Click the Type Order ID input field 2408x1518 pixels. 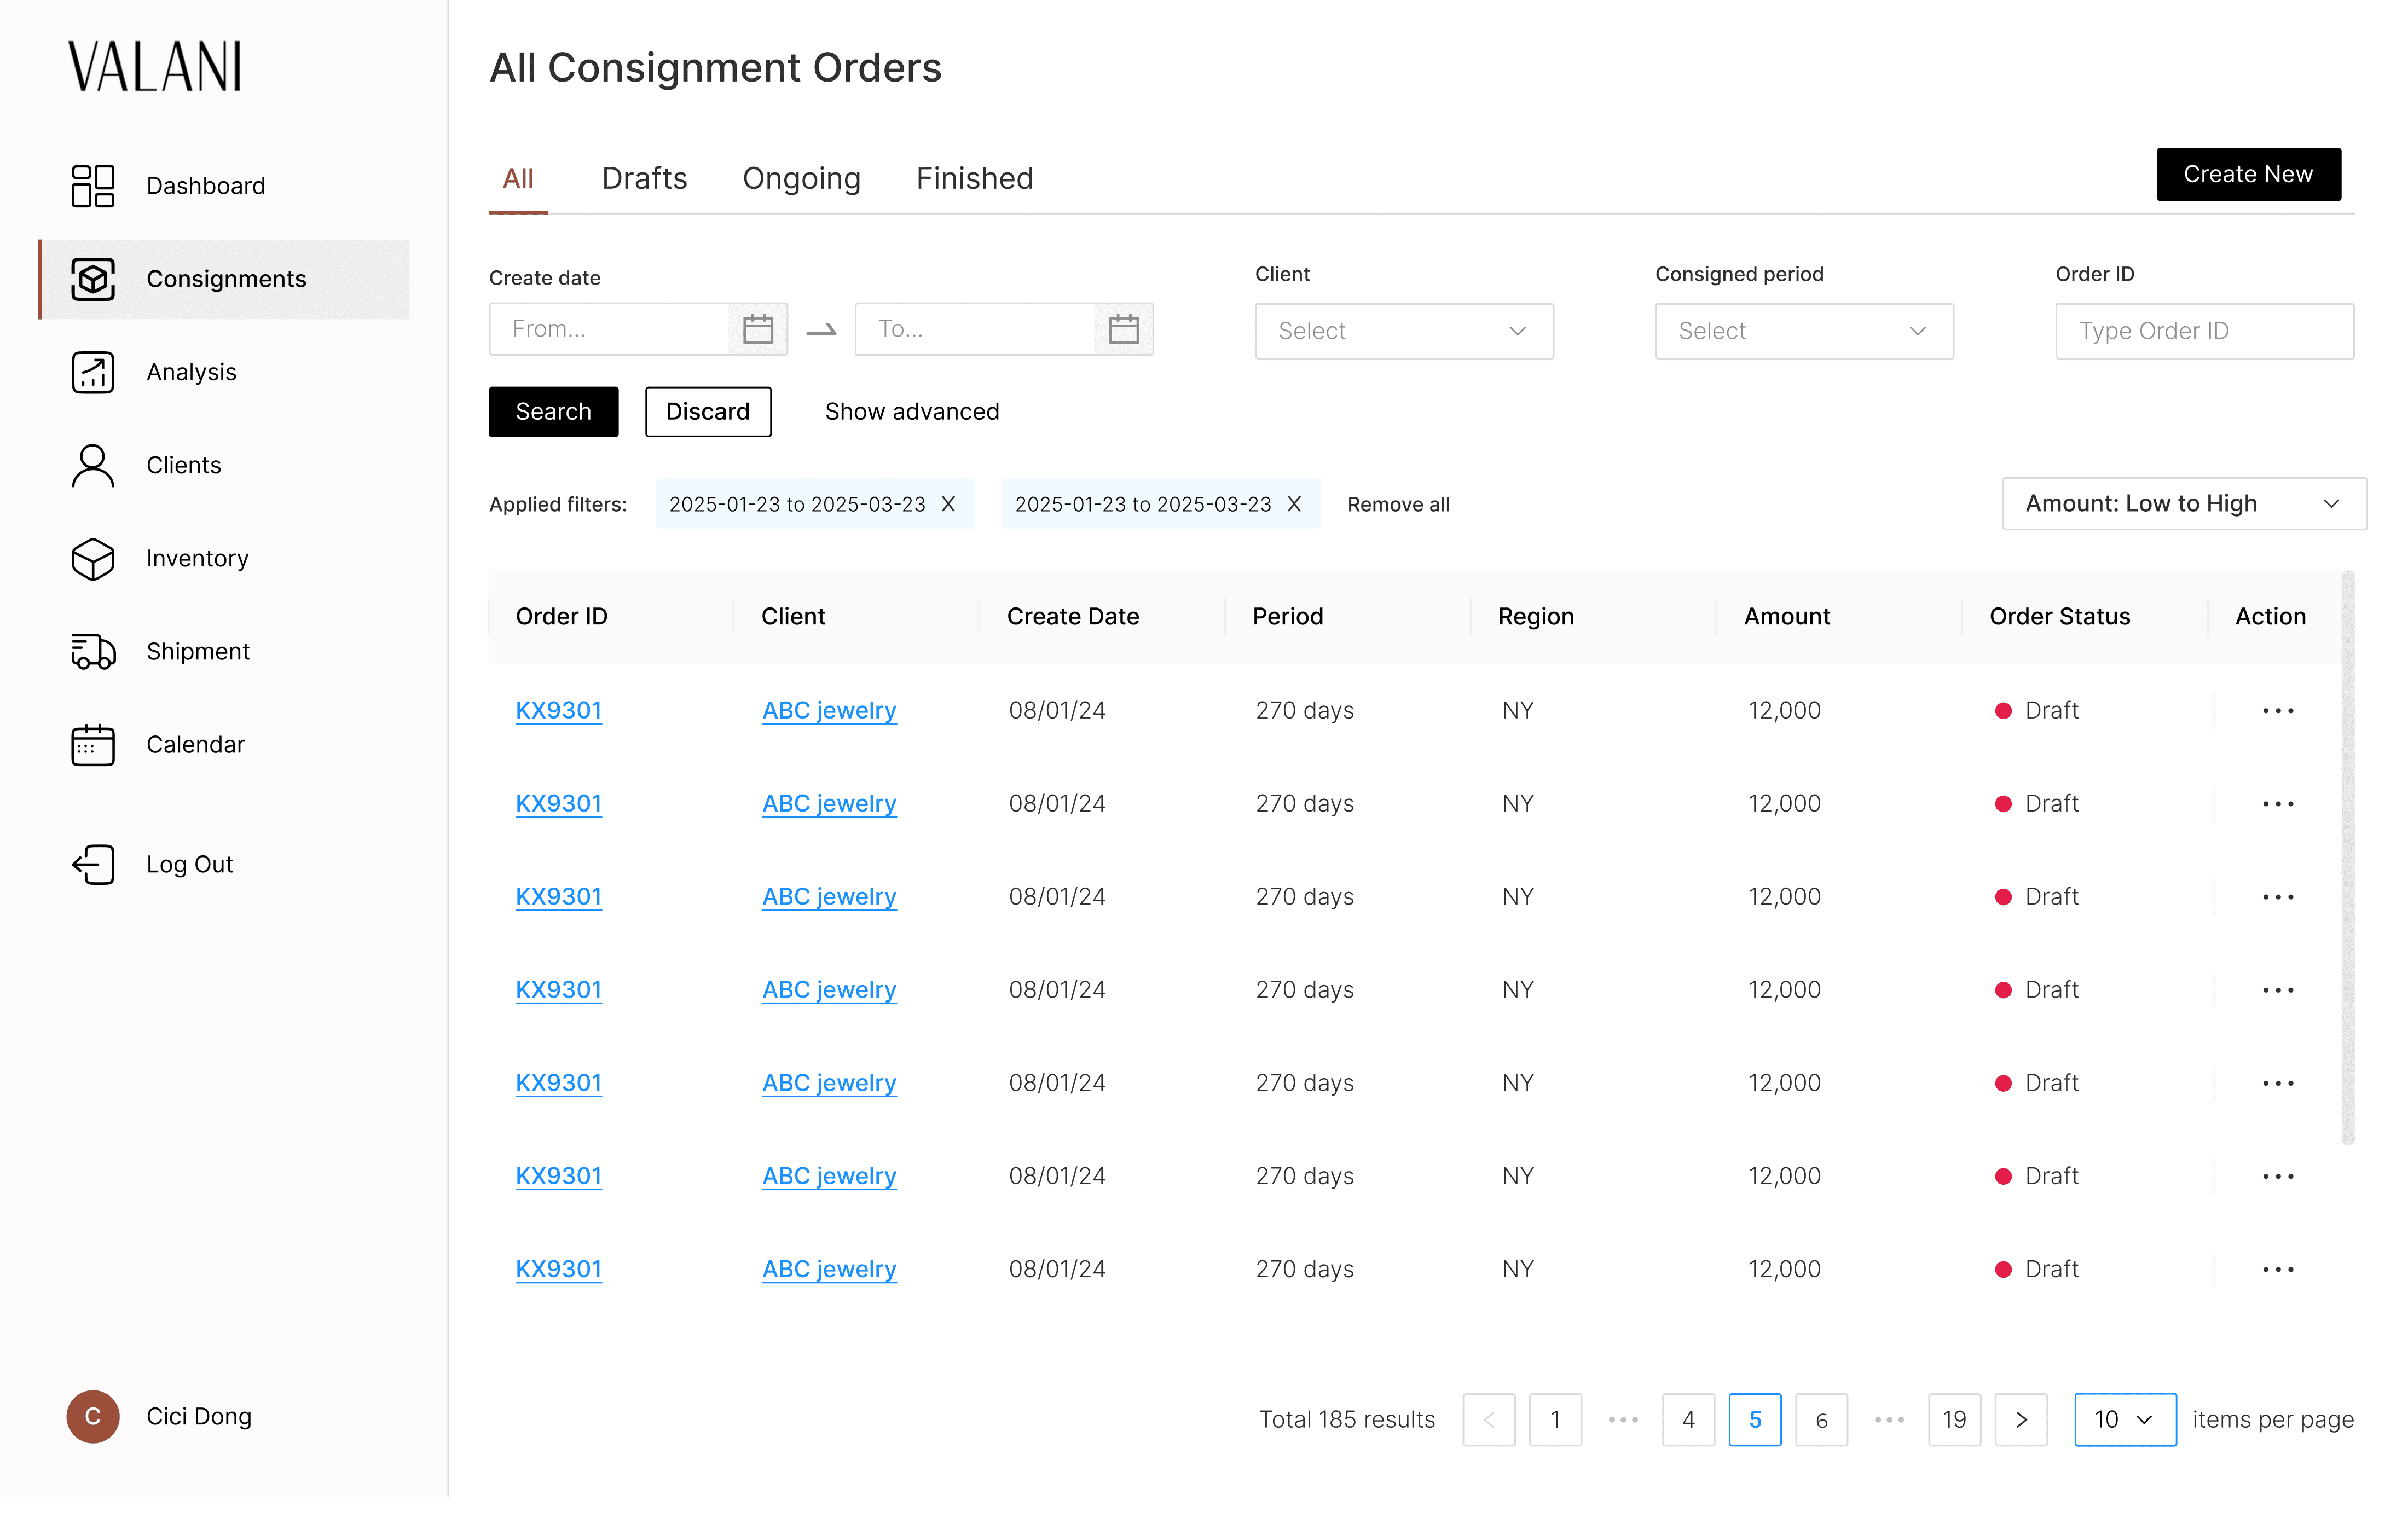[x=2203, y=331]
